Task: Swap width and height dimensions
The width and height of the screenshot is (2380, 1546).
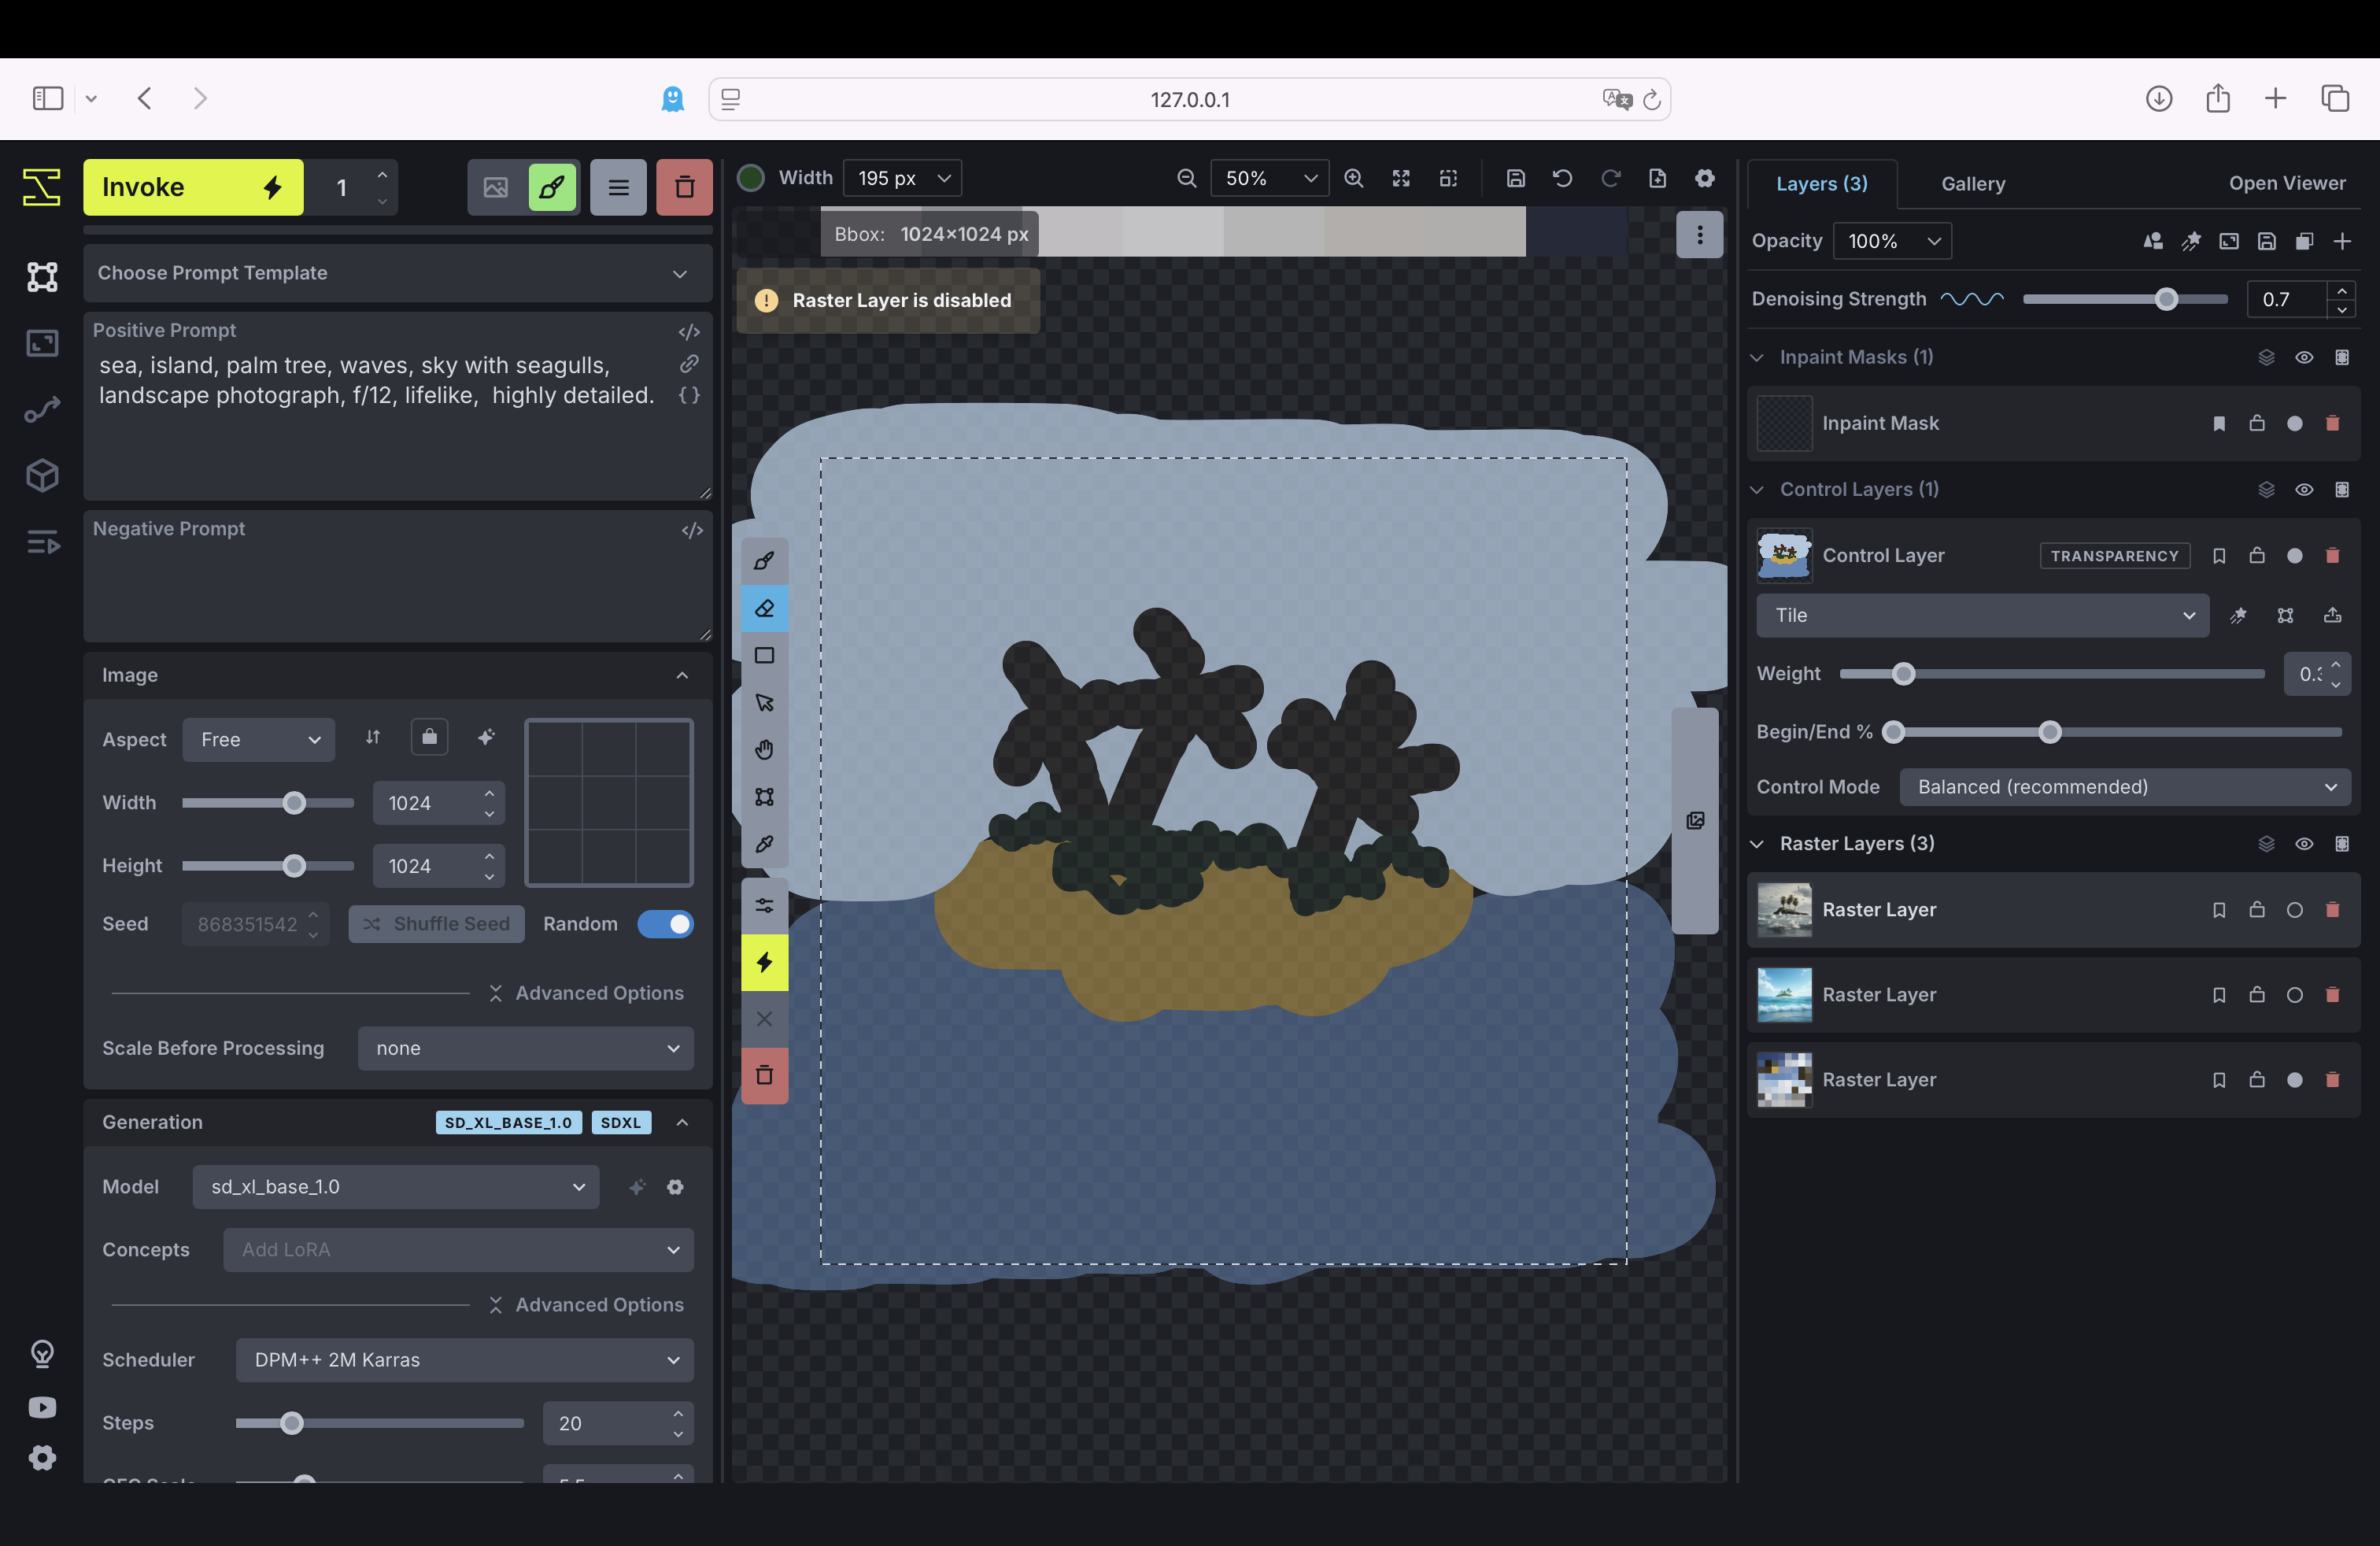Action: (373, 738)
